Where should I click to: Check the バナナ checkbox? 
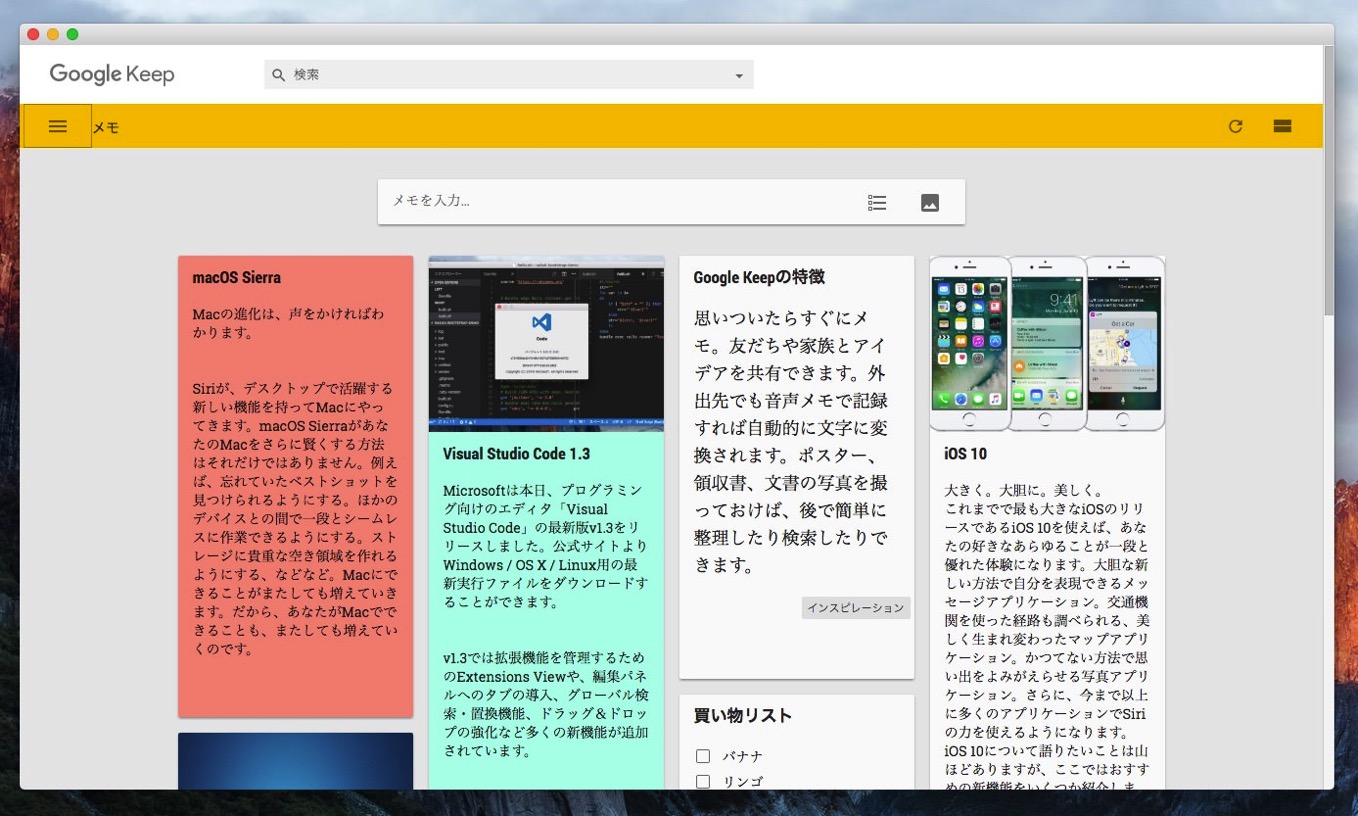703,756
